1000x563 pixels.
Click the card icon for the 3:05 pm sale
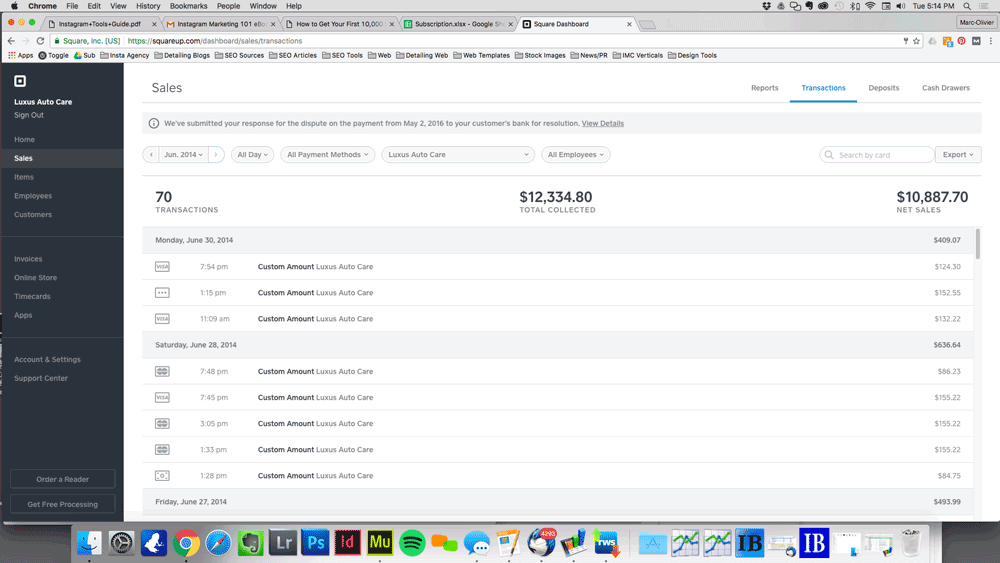tap(162, 423)
